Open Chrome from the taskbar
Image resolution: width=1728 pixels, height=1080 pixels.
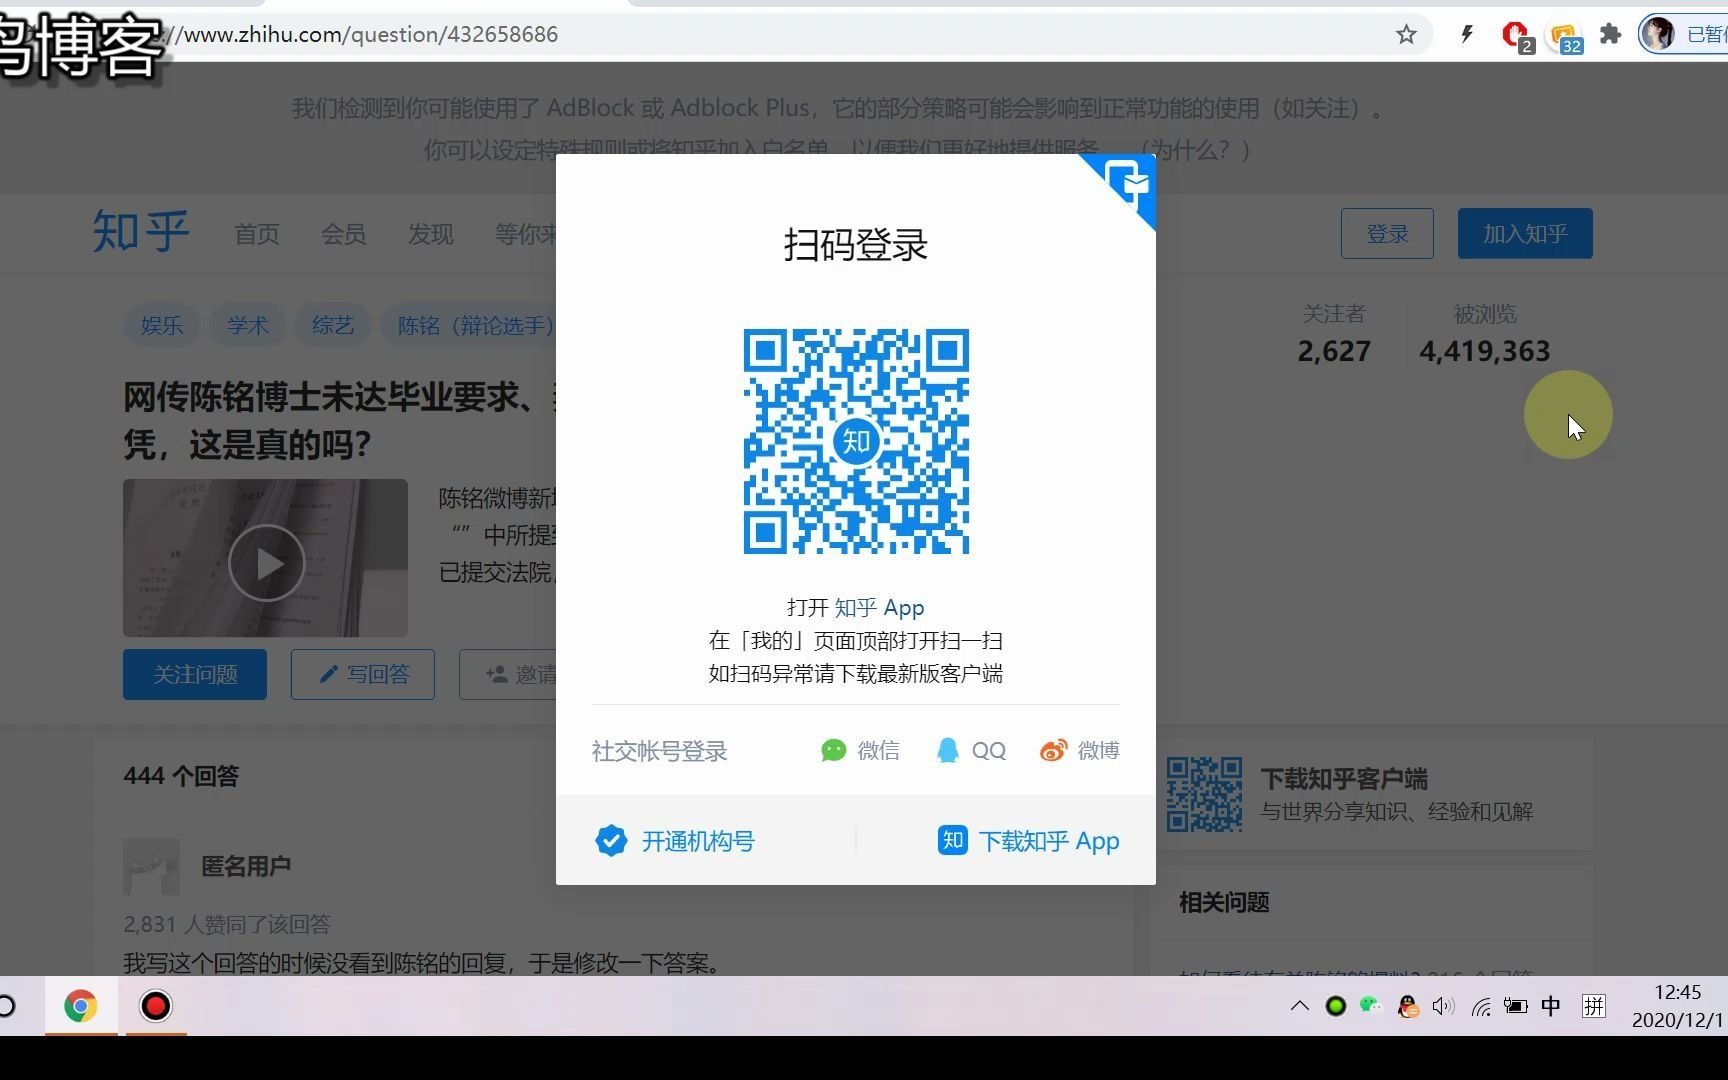[81, 1006]
